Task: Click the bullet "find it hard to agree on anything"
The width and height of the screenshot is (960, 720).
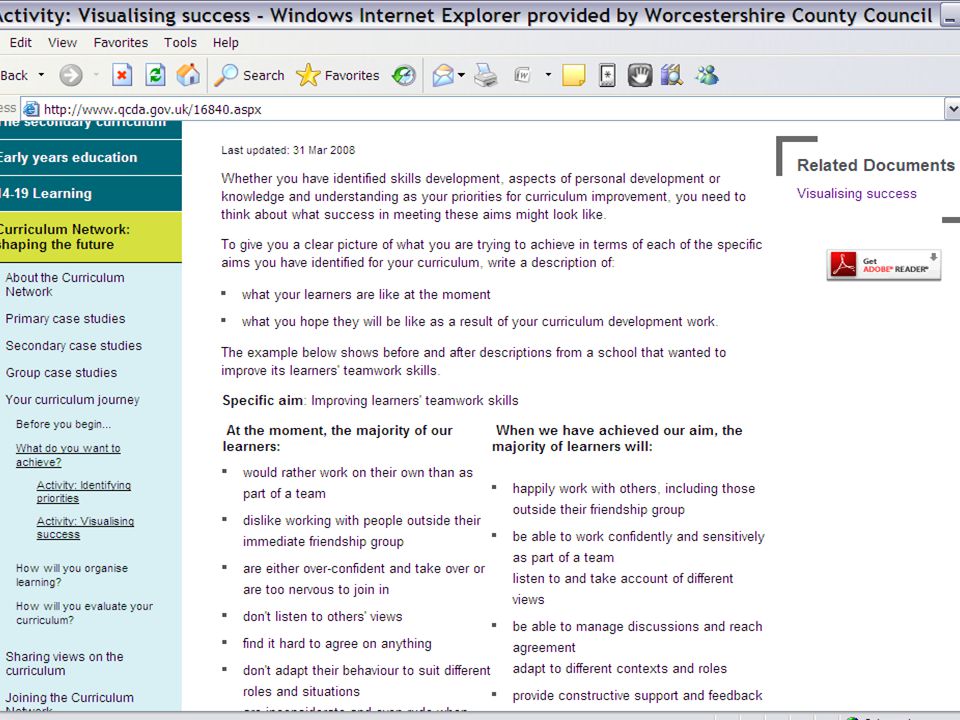Action: [x=337, y=643]
